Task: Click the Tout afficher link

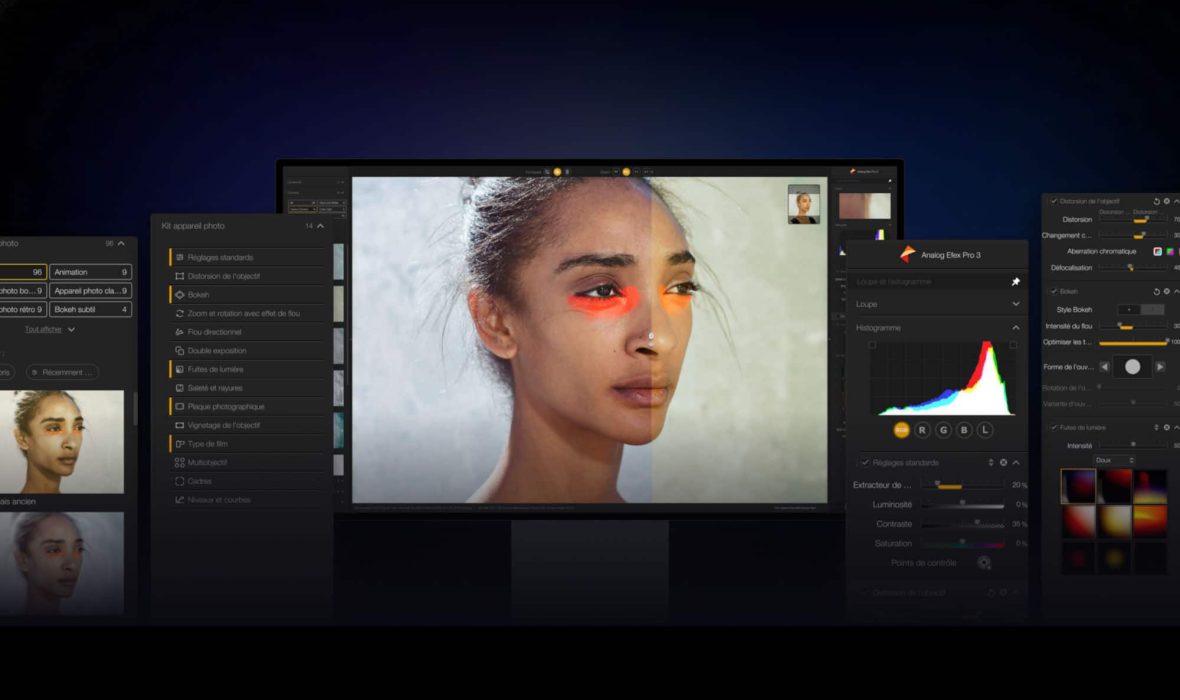Action: pyautogui.click(x=50, y=329)
